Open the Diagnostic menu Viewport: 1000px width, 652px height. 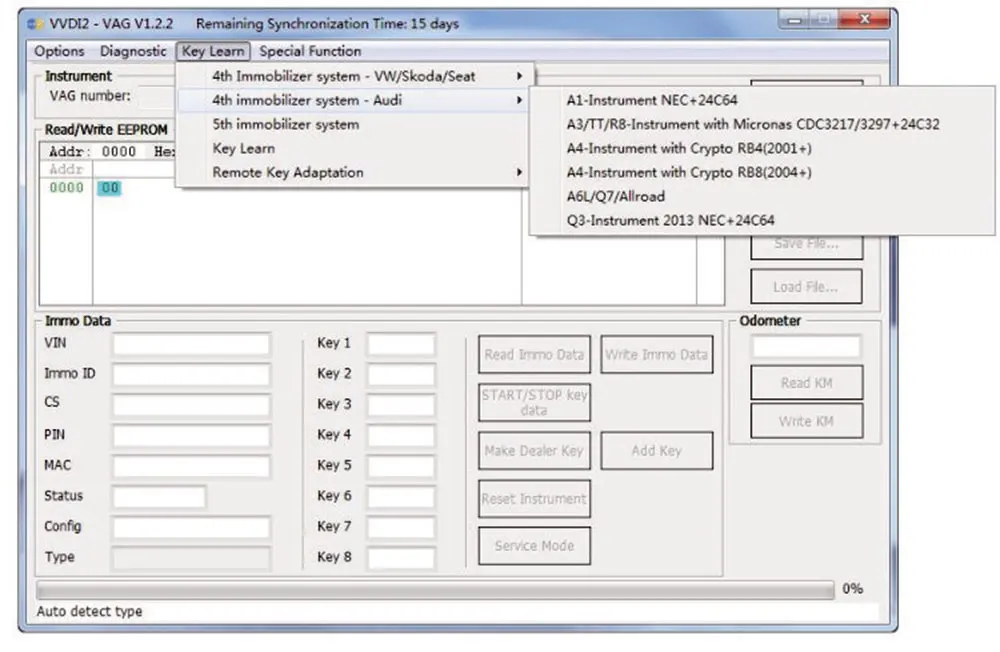pyautogui.click(x=133, y=51)
